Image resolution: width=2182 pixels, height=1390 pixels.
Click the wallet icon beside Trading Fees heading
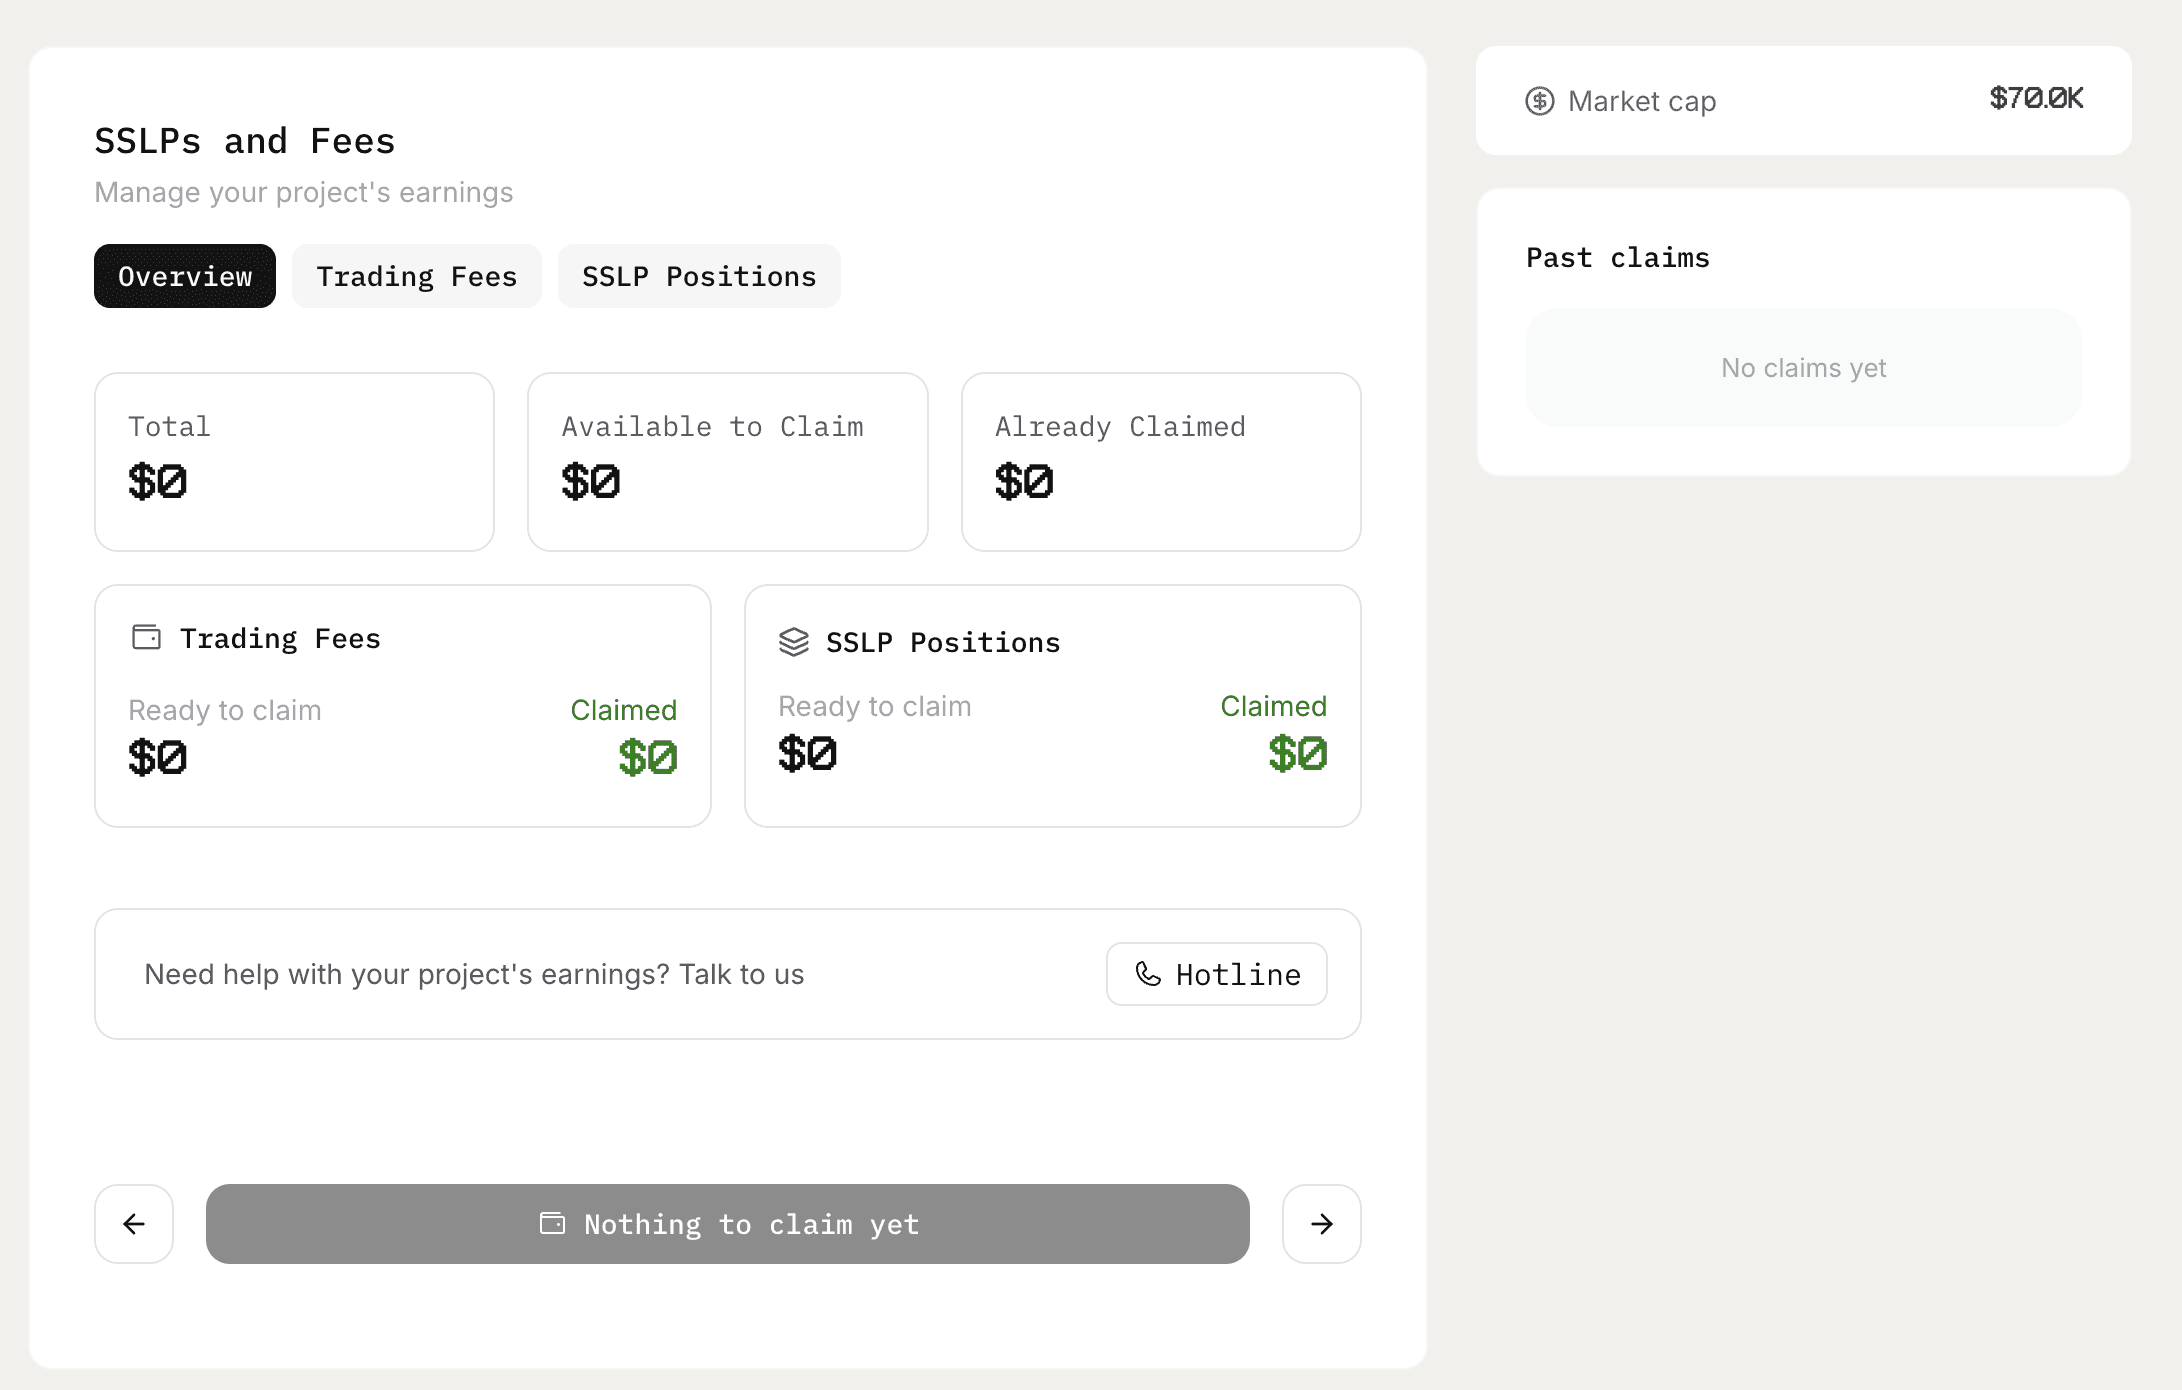click(x=147, y=638)
